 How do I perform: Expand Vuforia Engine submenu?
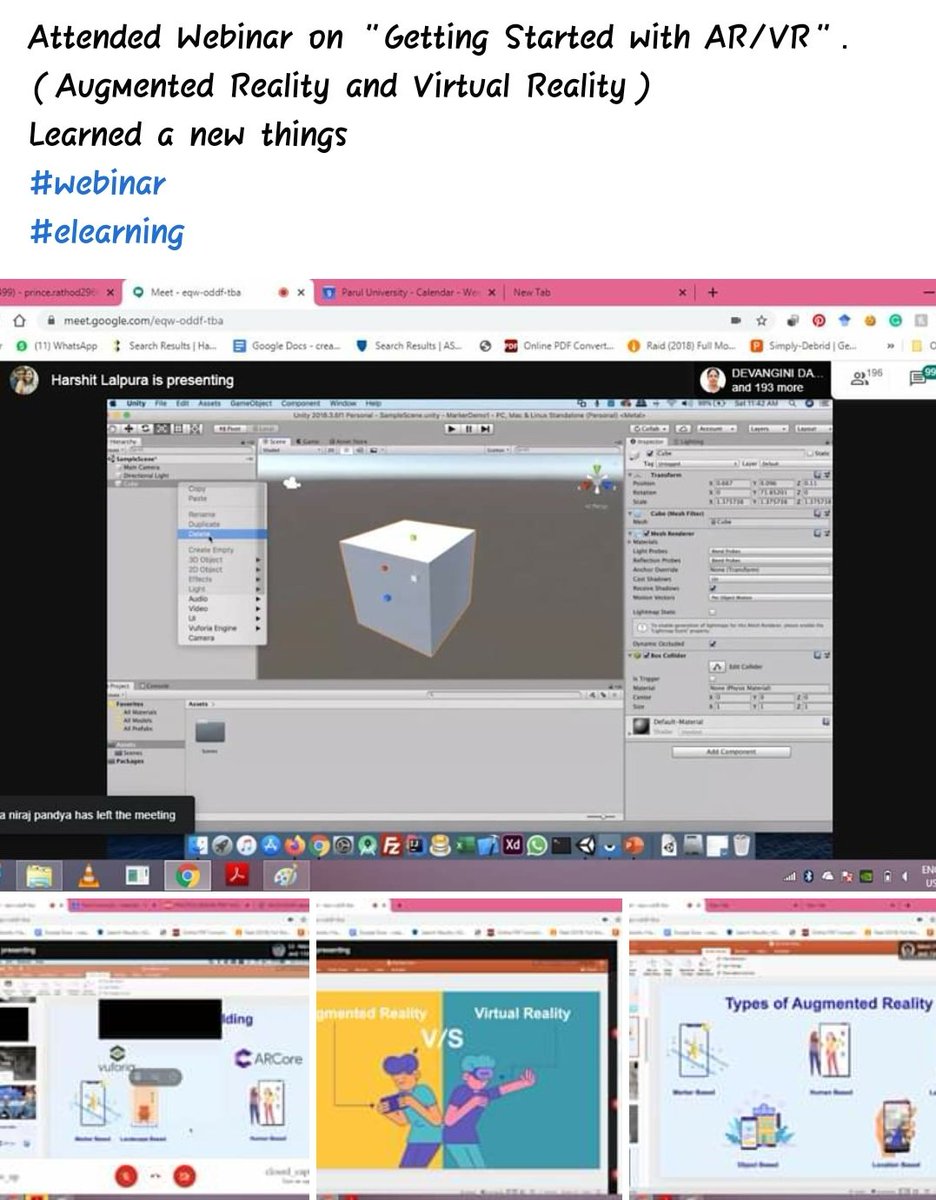coord(222,628)
